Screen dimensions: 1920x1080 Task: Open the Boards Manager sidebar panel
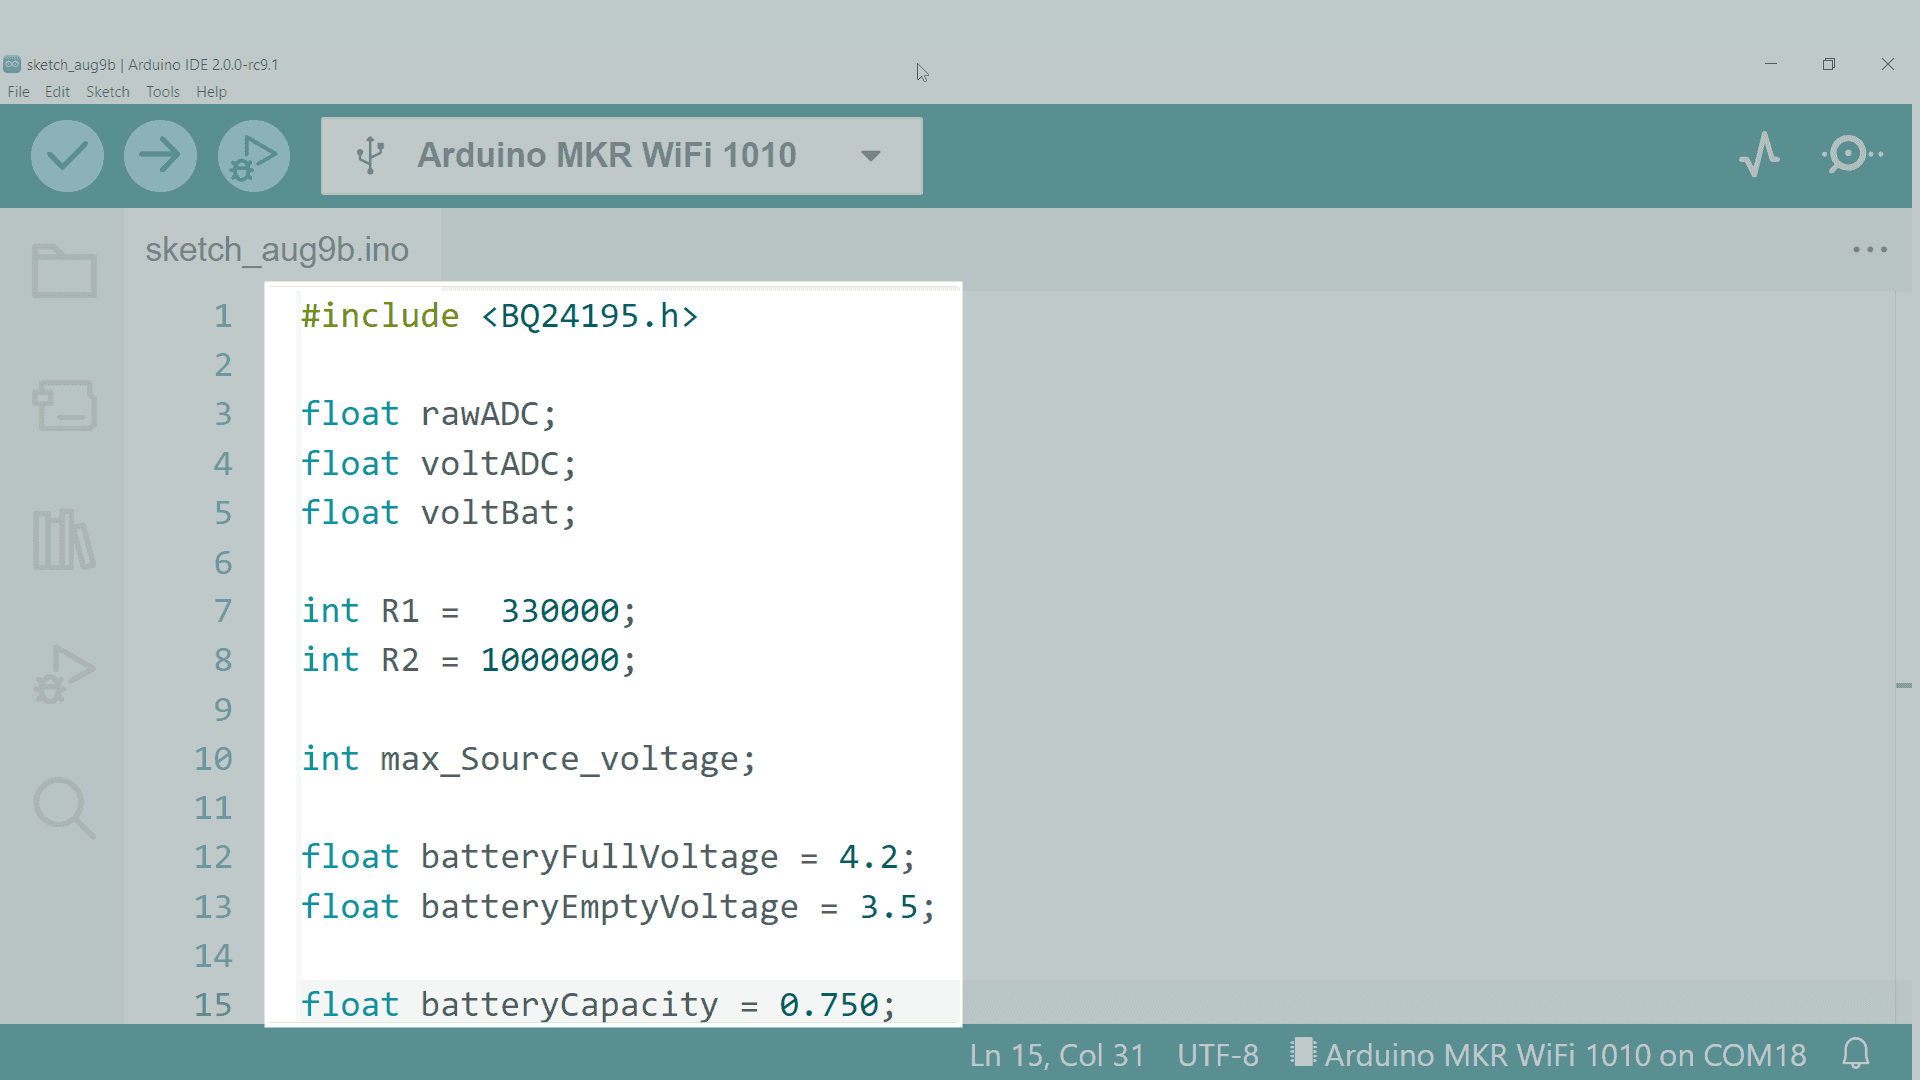tap(64, 405)
